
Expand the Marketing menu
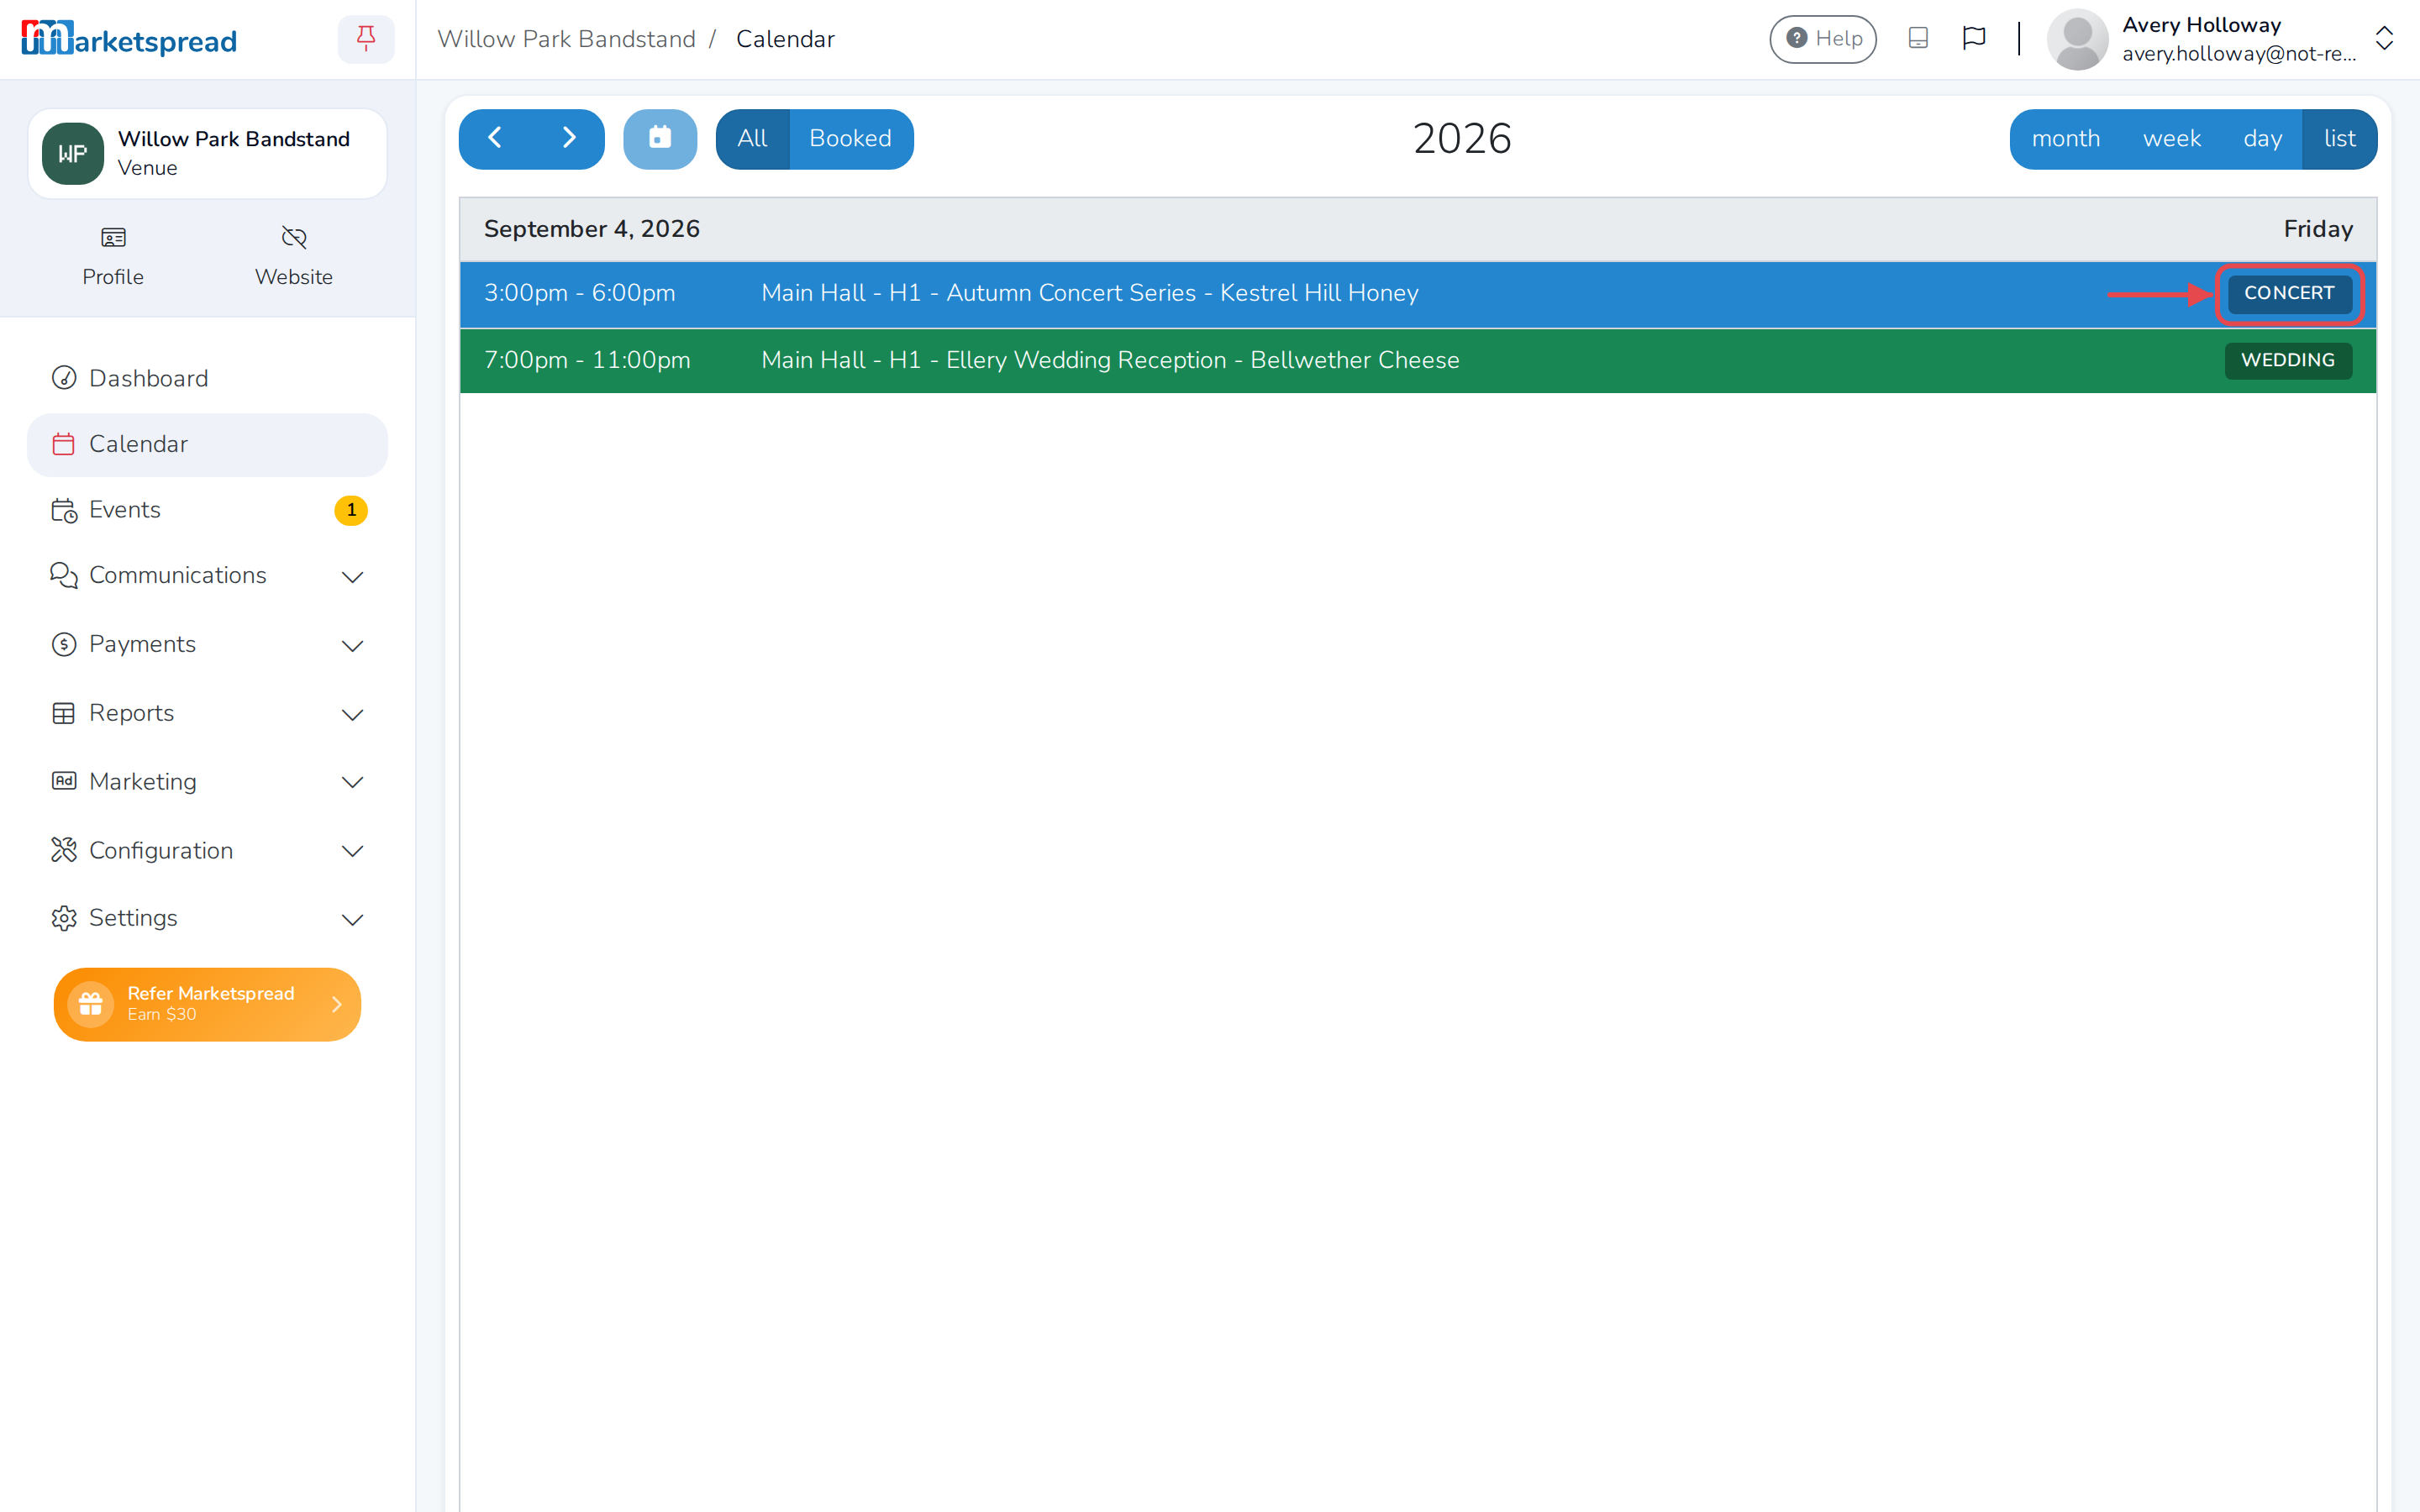207,782
